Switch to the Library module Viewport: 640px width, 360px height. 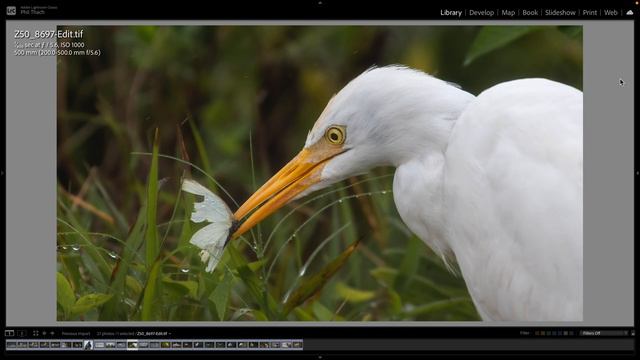coord(451,13)
